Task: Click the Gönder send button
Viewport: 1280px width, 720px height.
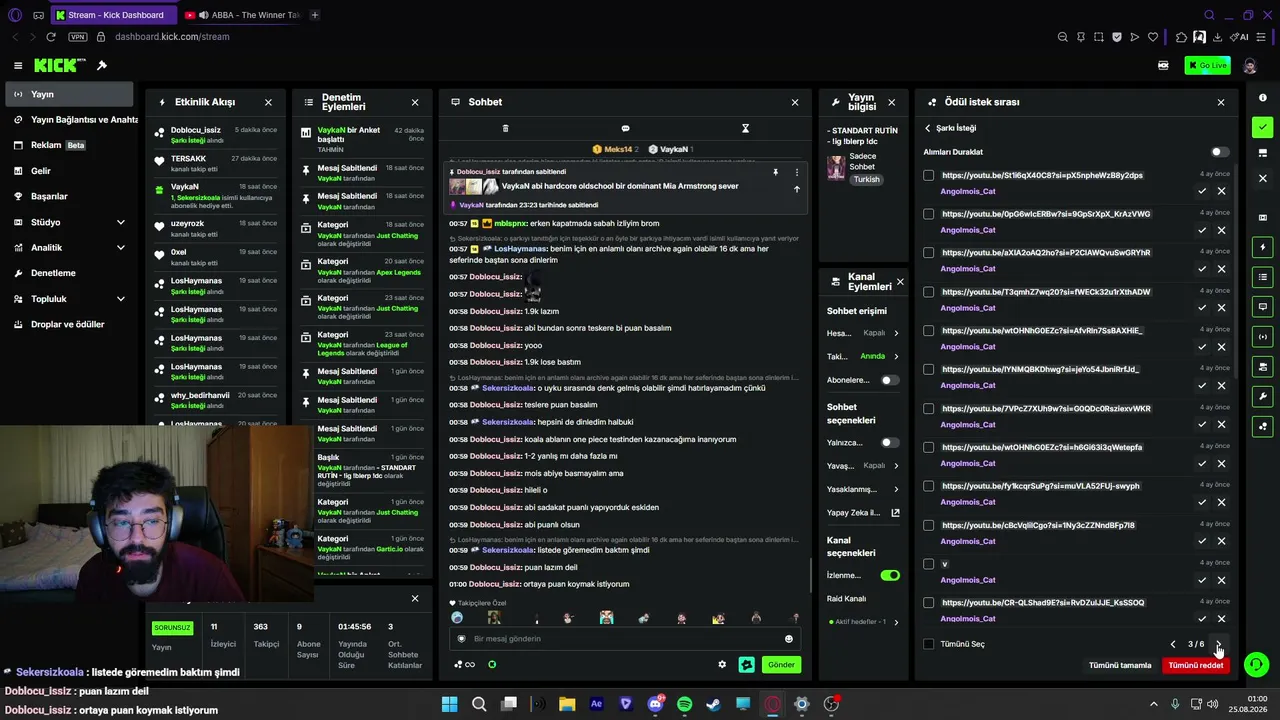Action: [x=781, y=664]
